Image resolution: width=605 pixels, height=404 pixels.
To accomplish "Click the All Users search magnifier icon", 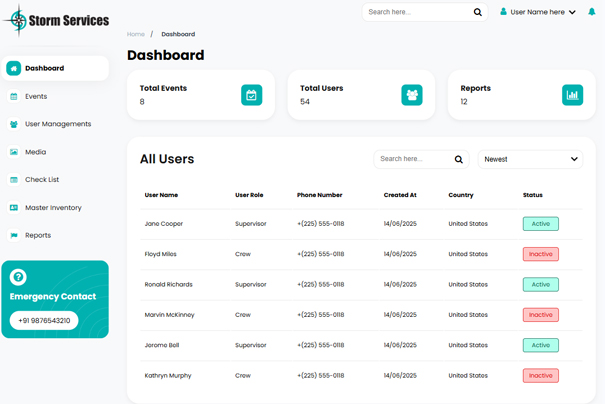I will tap(459, 159).
